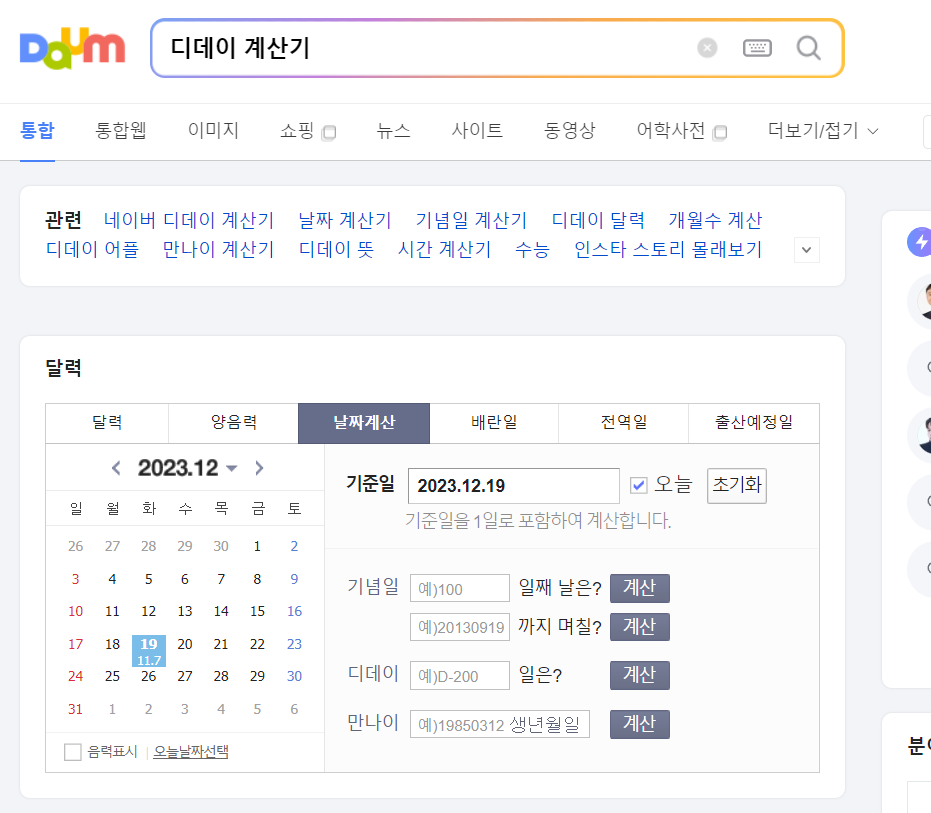Expand the related searches list with the chevron
Viewport: 931px width, 813px height.
click(x=806, y=250)
